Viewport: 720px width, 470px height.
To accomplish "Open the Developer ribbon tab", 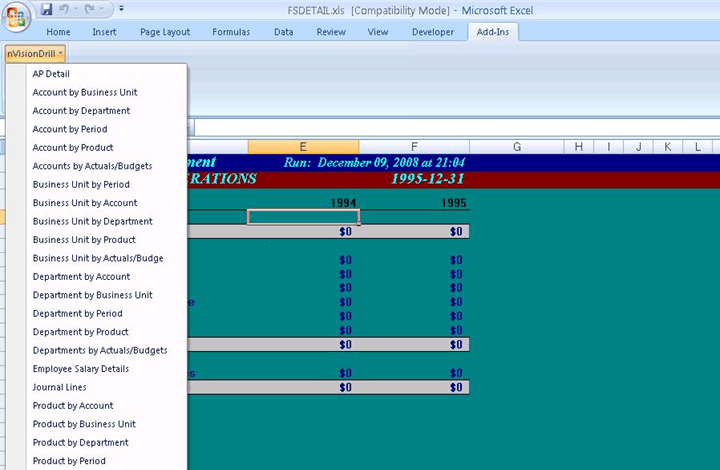I will [433, 32].
